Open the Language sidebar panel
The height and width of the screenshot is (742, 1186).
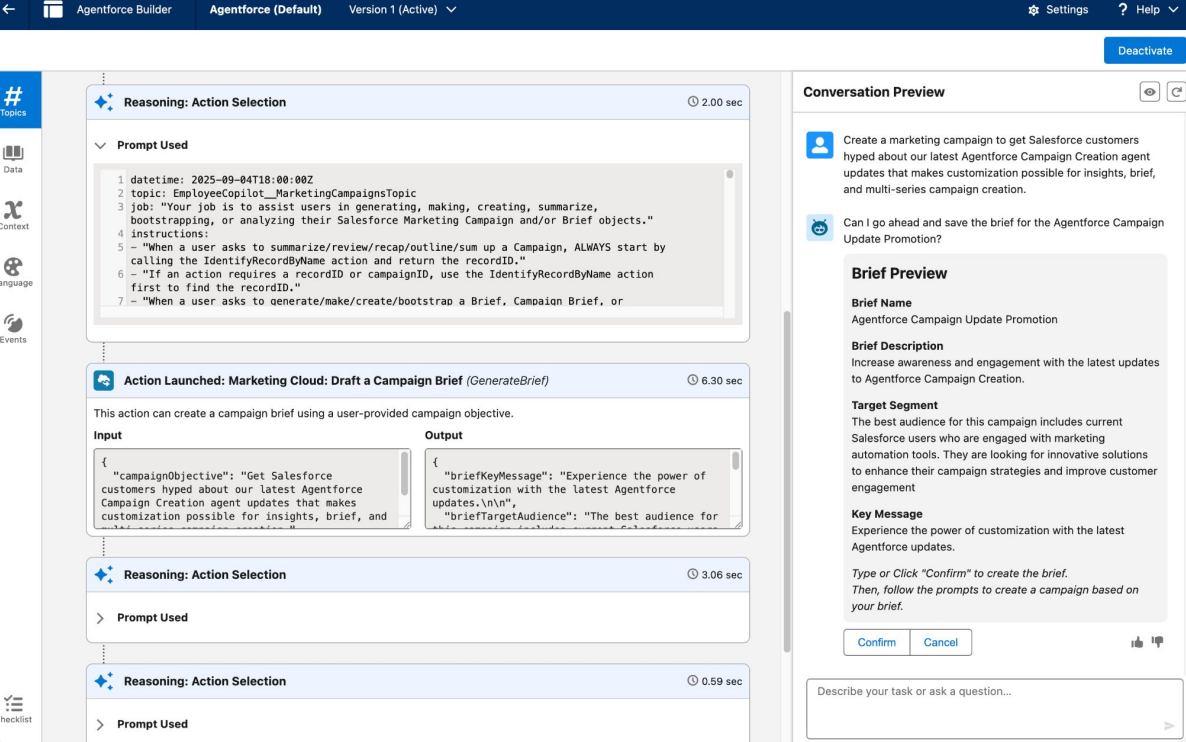click(x=13, y=272)
